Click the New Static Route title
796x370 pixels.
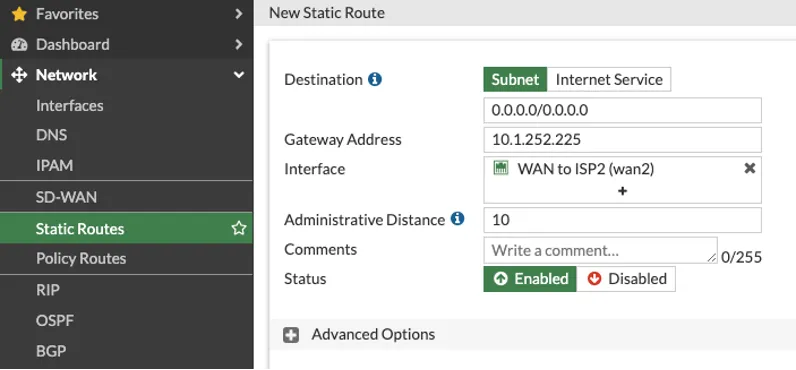pyautogui.click(x=327, y=13)
